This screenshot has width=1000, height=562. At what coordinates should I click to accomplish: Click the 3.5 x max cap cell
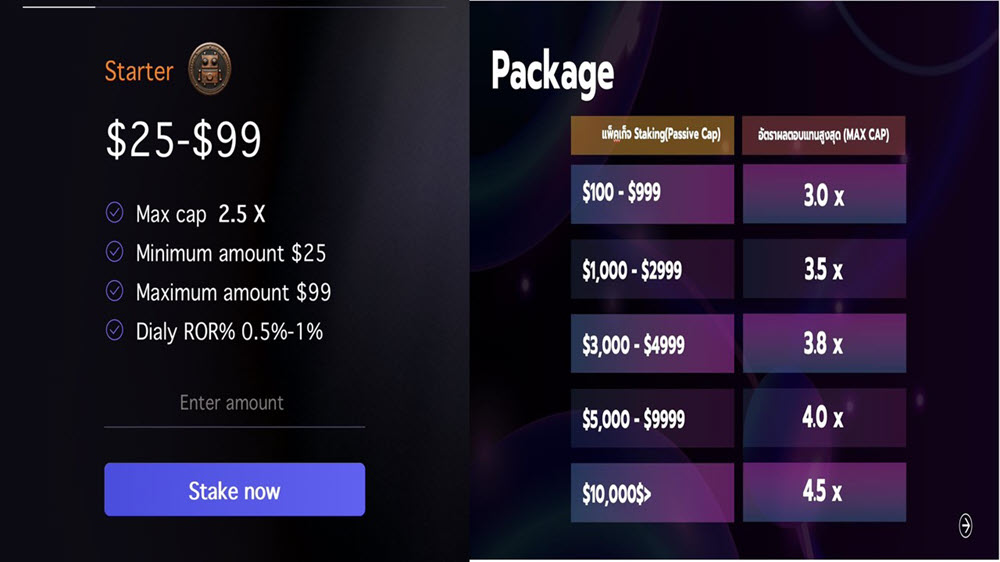coord(824,269)
